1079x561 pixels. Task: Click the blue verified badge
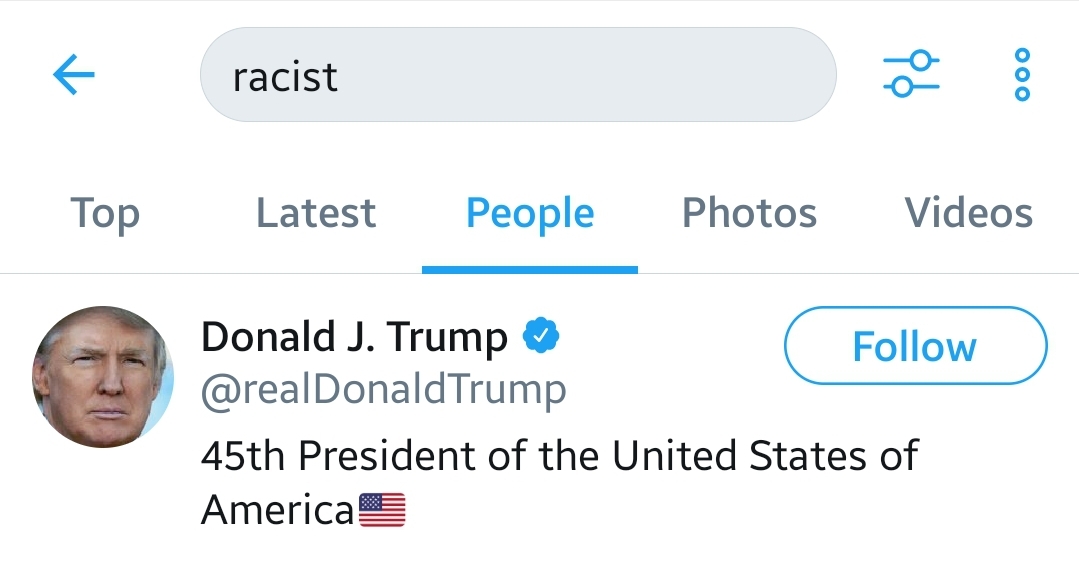coord(541,337)
